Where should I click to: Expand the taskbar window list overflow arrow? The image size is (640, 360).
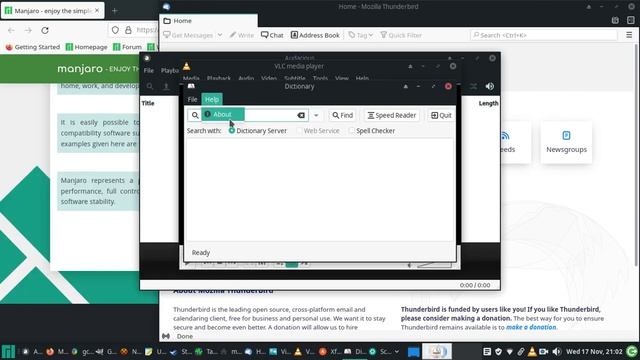[x=397, y=351]
